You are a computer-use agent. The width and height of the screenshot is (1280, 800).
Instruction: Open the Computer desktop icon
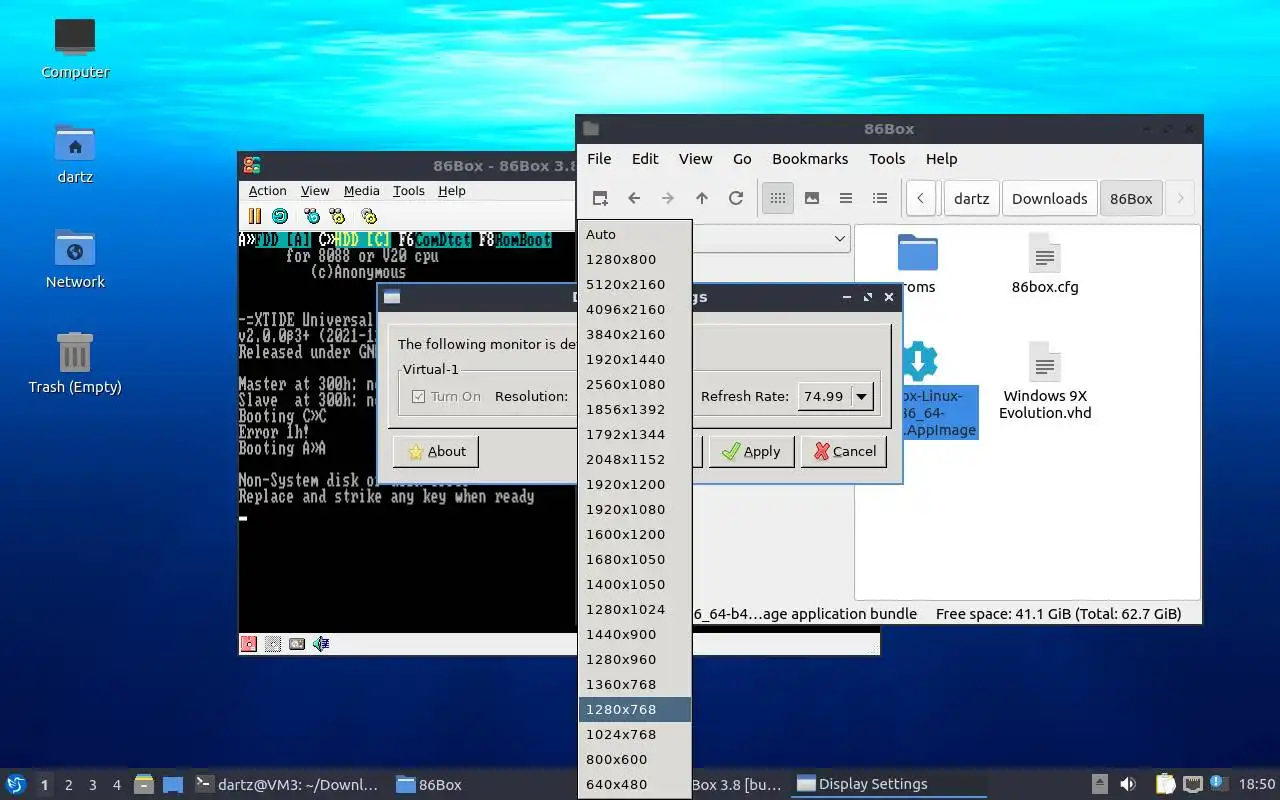pyautogui.click(x=75, y=48)
